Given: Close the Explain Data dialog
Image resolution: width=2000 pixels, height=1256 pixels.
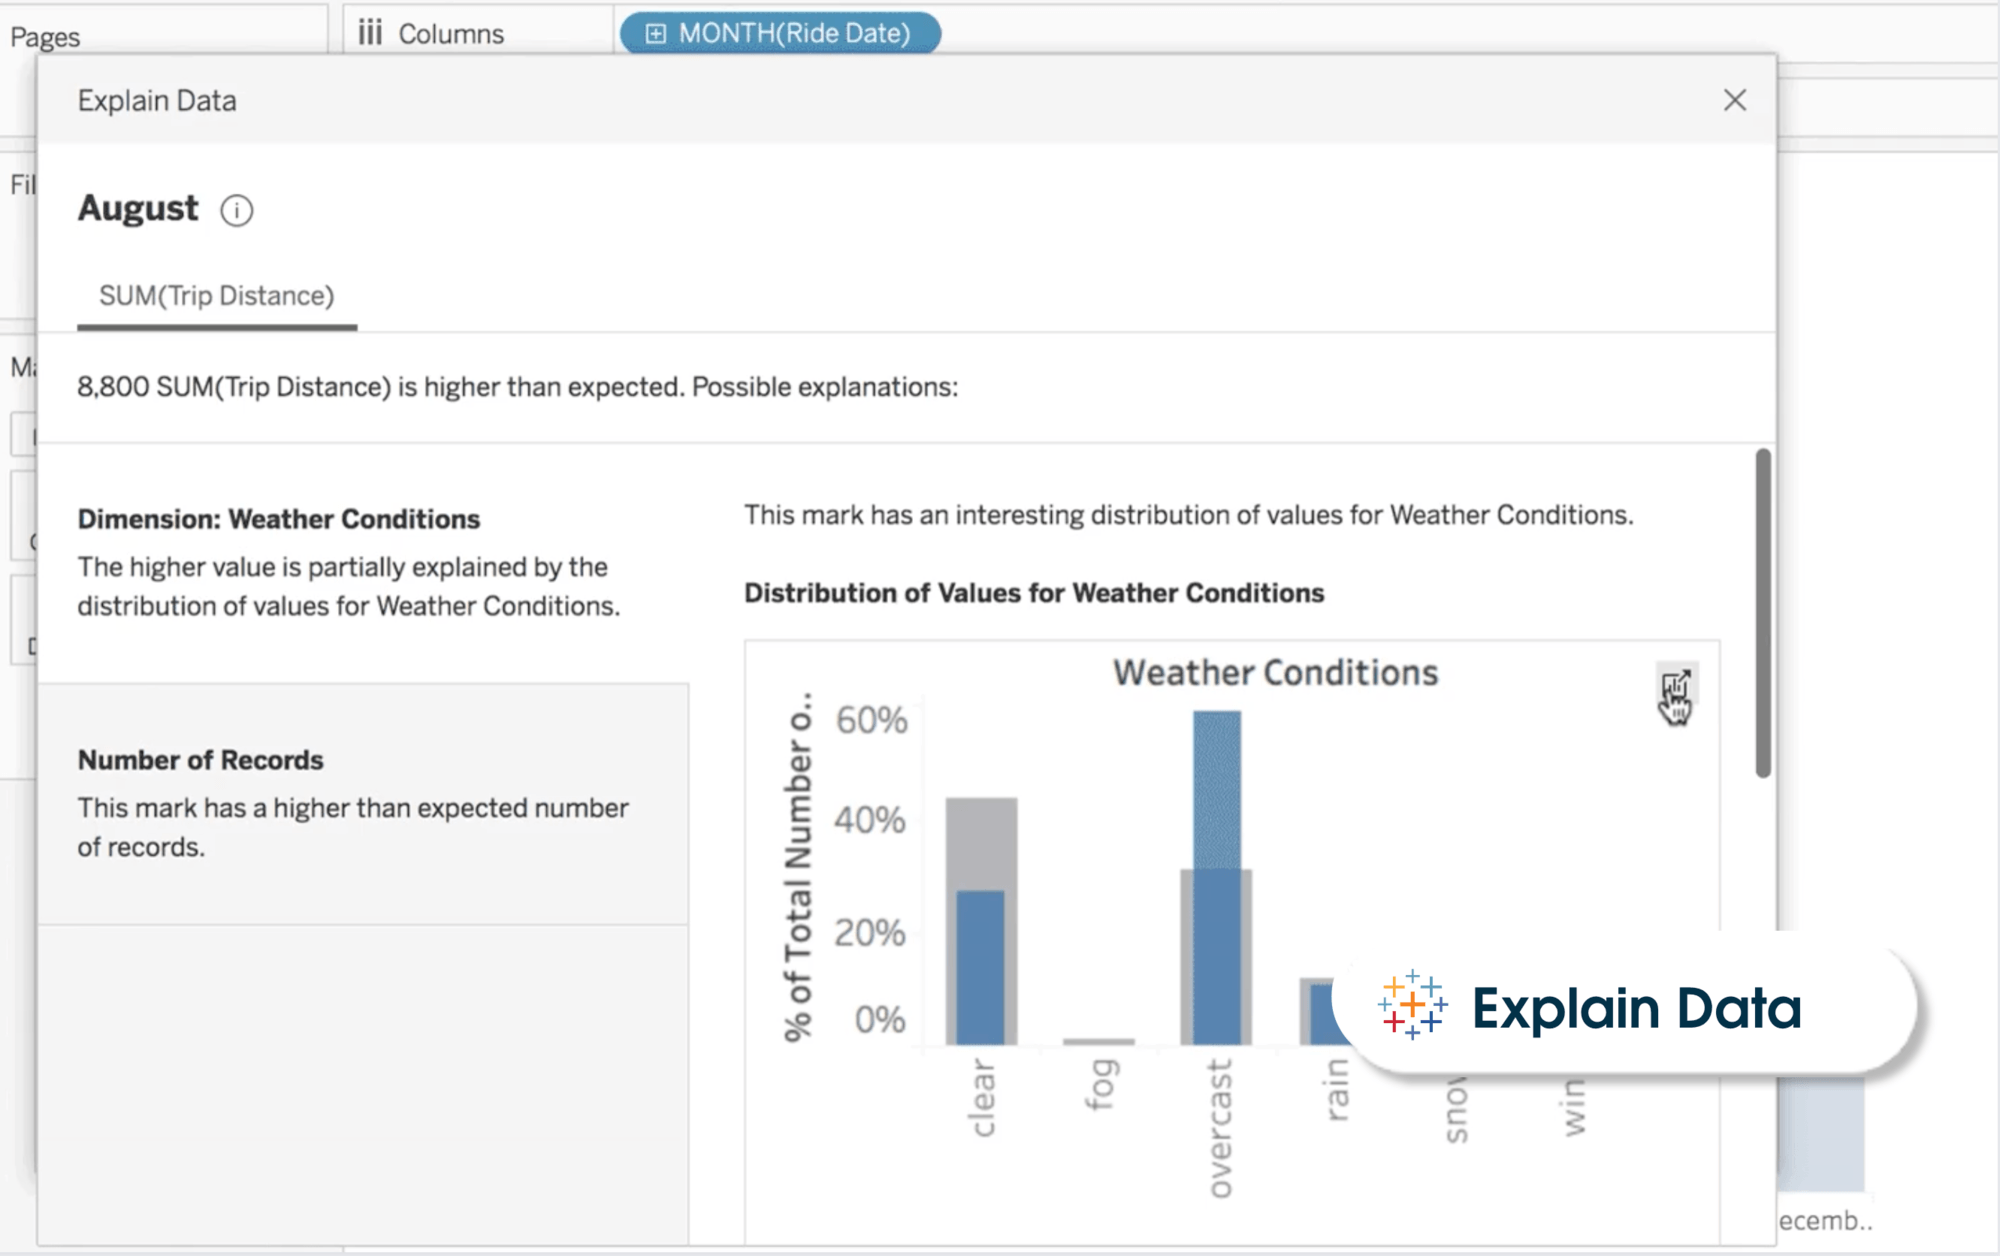Looking at the screenshot, I should [1735, 100].
